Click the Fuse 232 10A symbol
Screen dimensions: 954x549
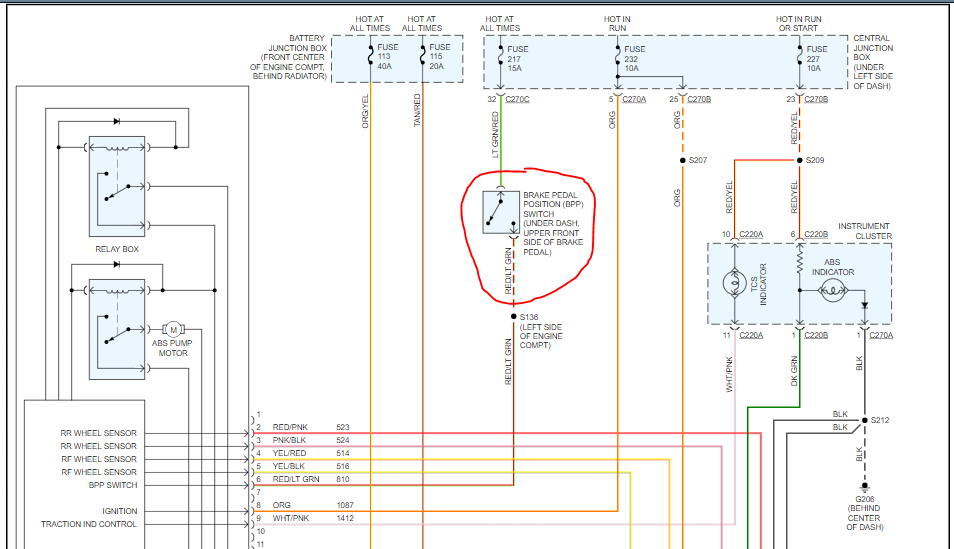click(x=617, y=54)
